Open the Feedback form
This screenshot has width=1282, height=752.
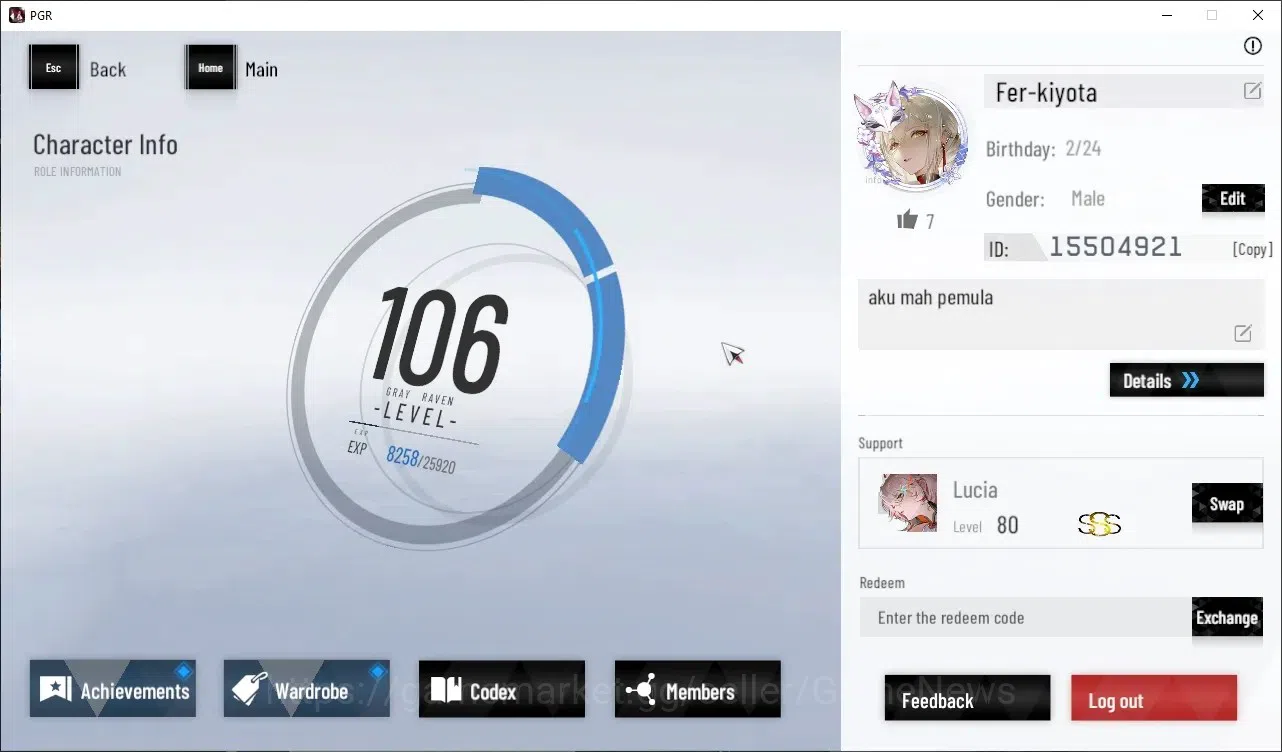(967, 699)
